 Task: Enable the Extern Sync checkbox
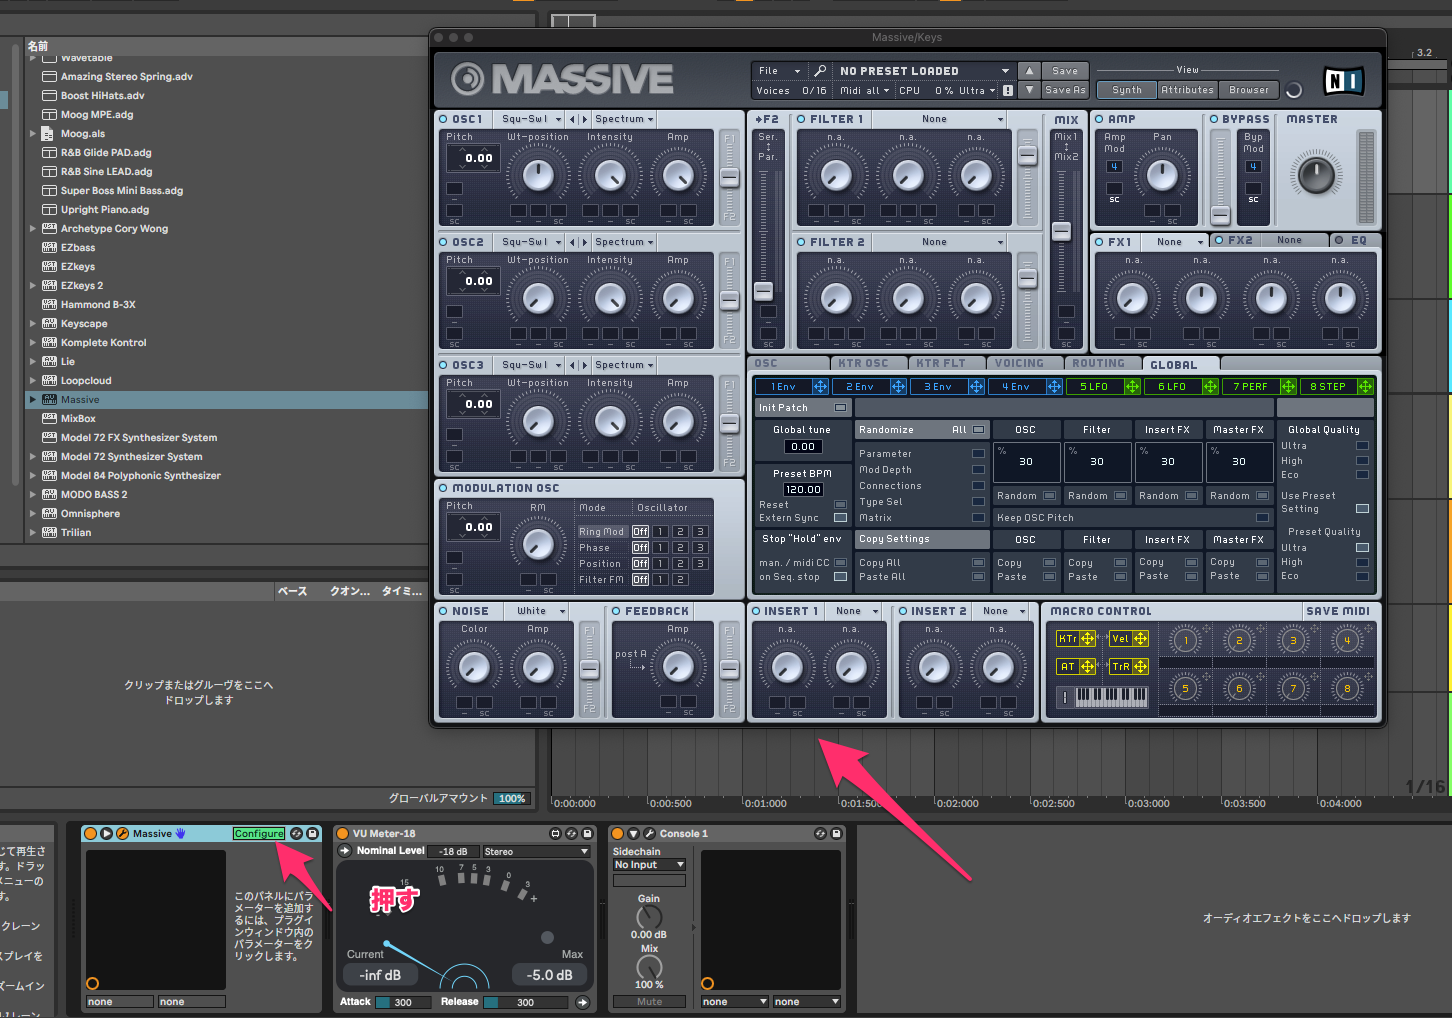[x=840, y=518]
